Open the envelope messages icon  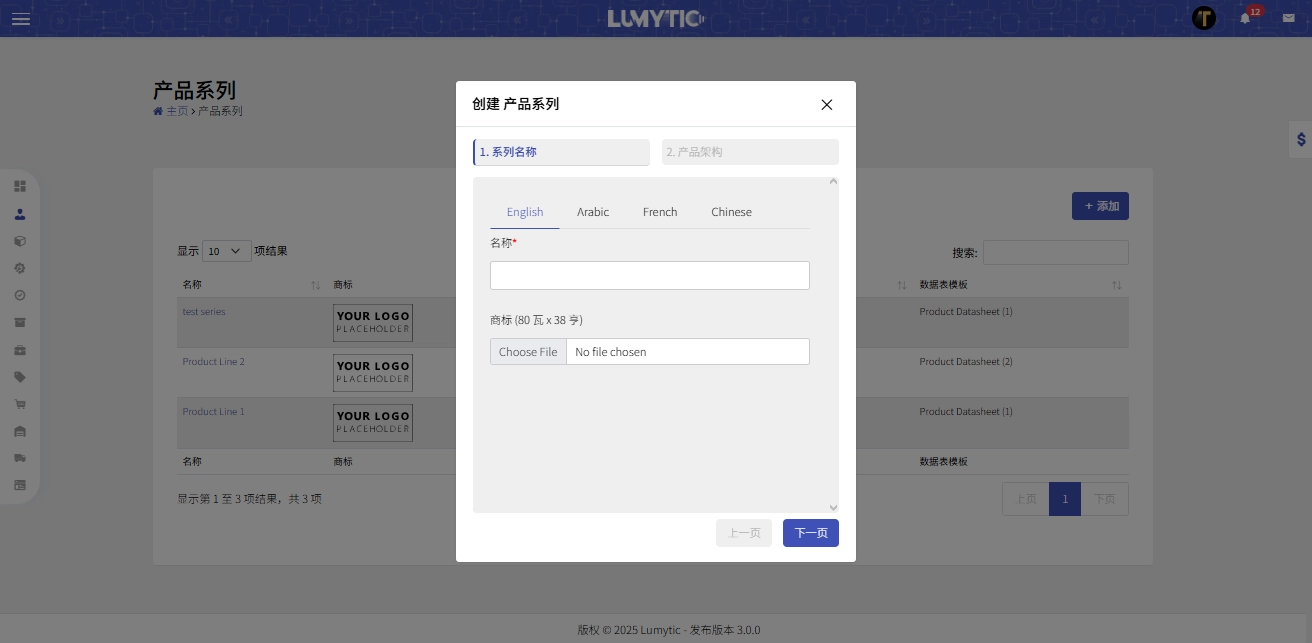pos(1288,18)
